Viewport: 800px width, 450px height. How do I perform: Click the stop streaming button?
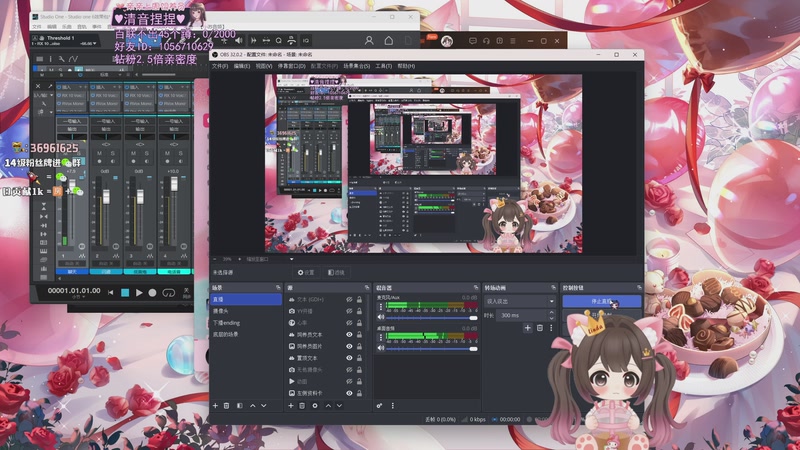[x=602, y=302]
